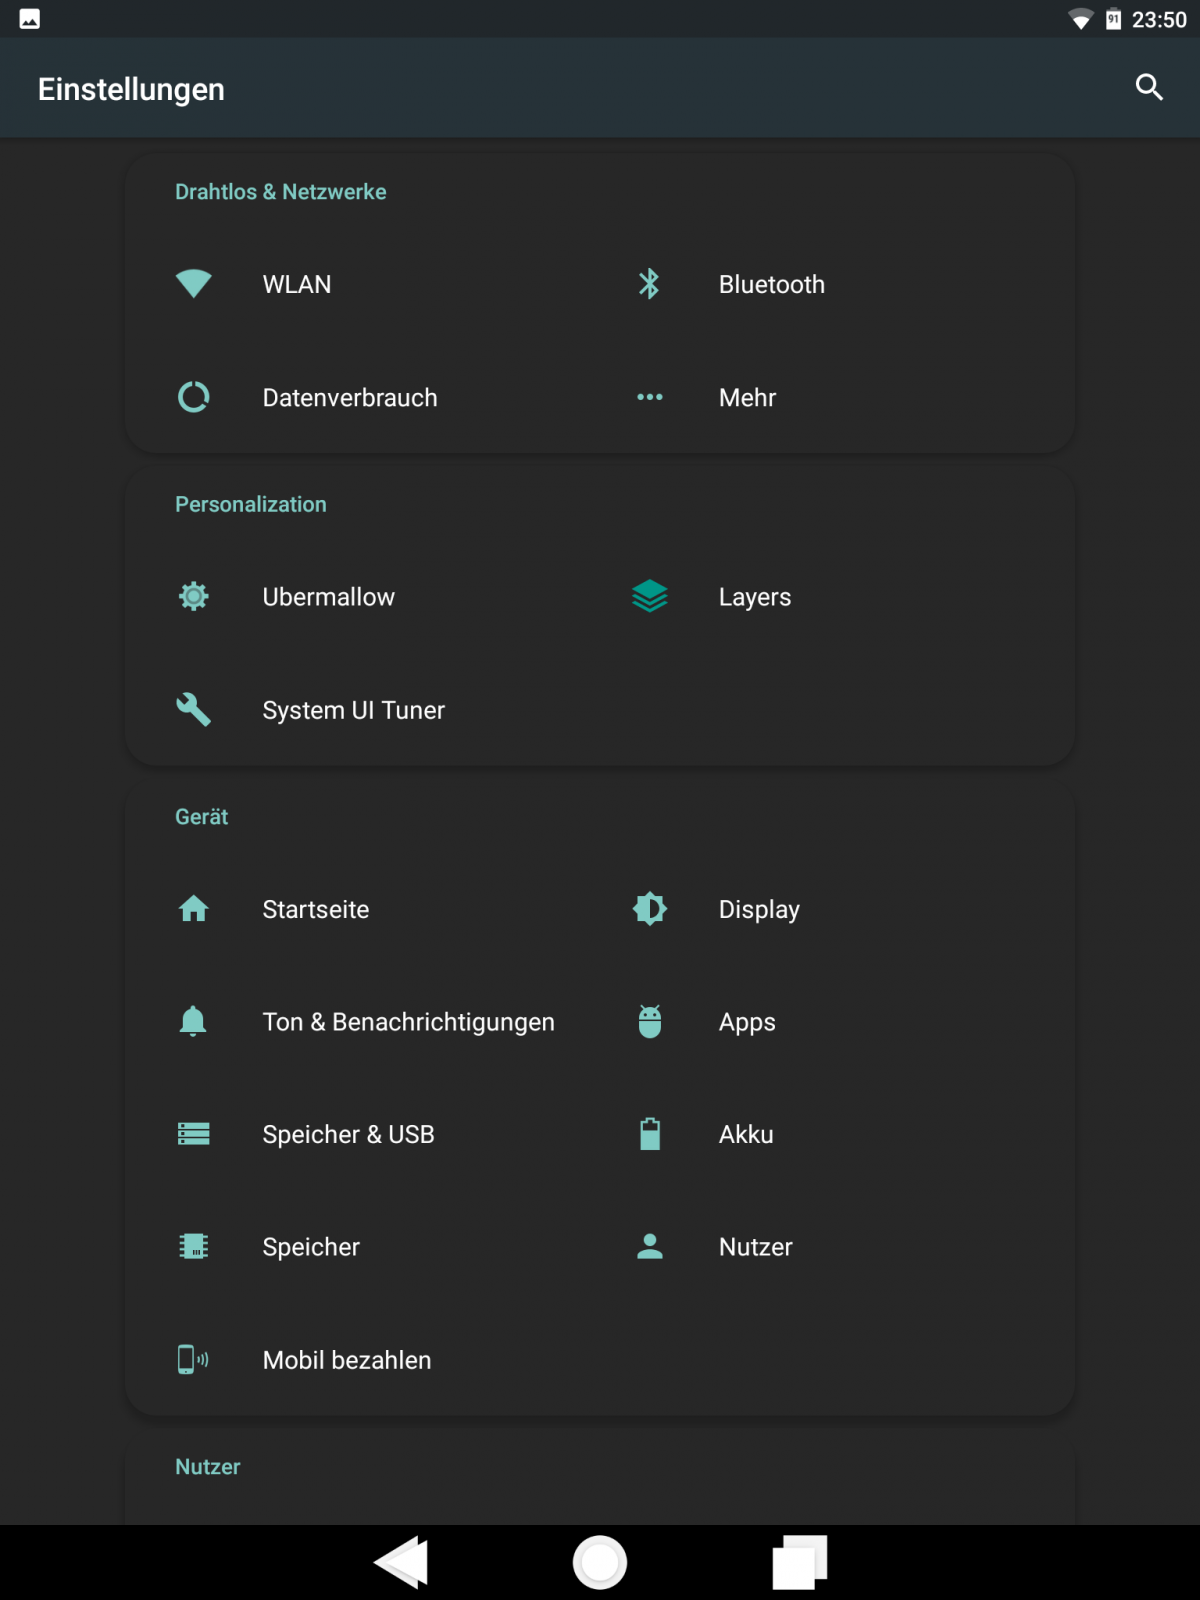Open the Akku battery icon
The image size is (1200, 1600).
pyautogui.click(x=649, y=1134)
